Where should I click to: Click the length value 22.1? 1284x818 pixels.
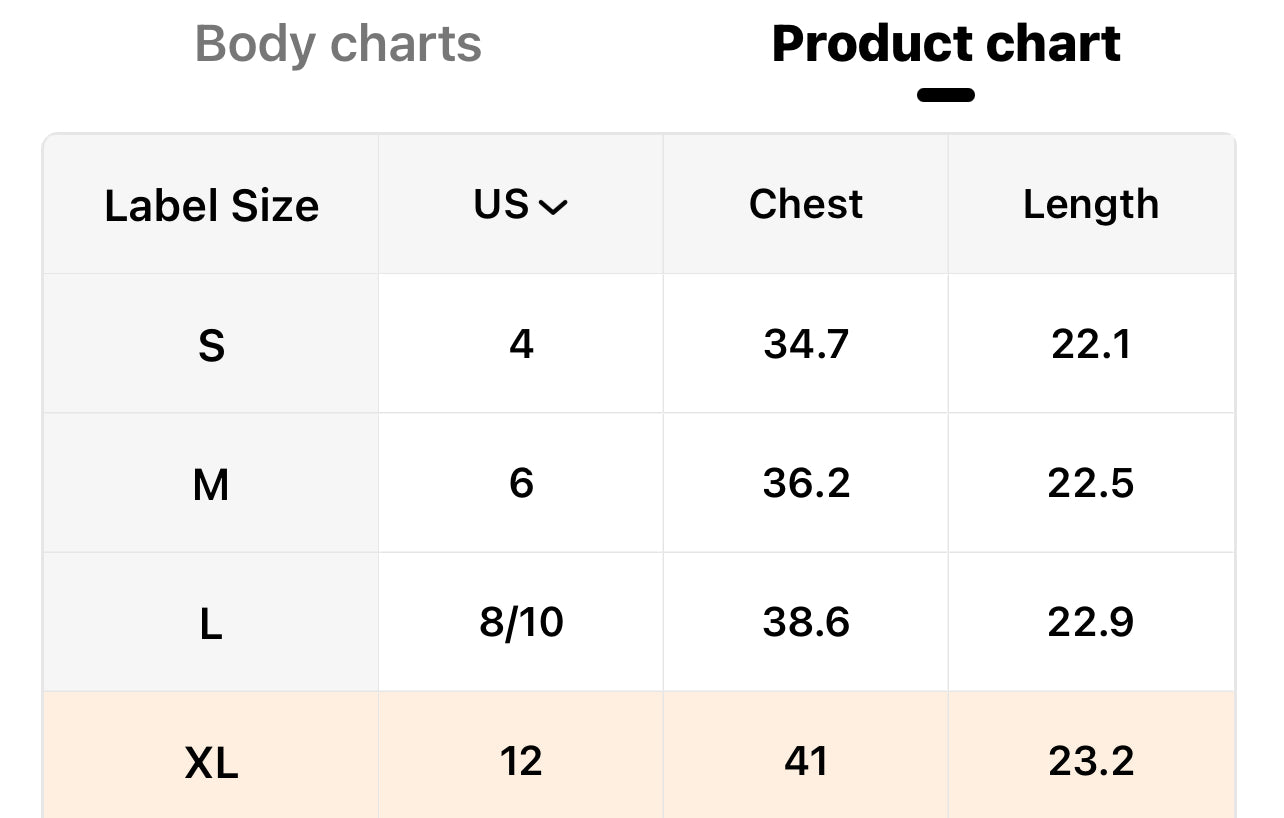(1090, 344)
